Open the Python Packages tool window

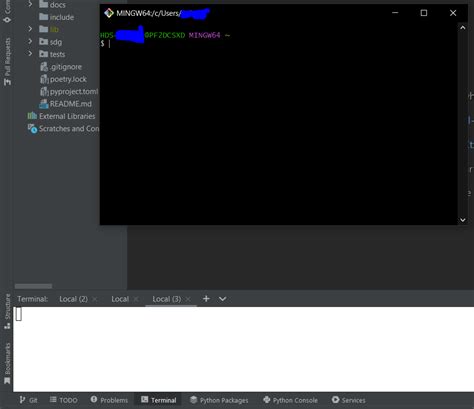pyautogui.click(x=219, y=400)
